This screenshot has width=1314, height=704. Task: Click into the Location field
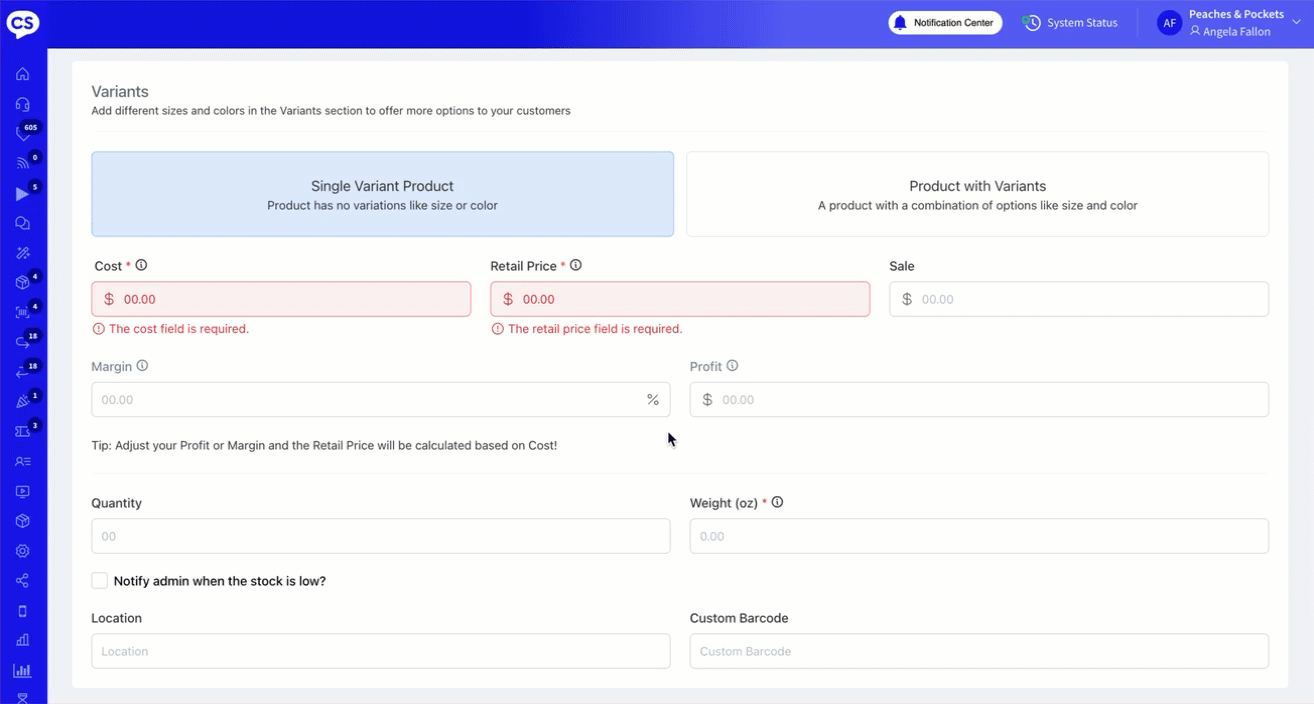point(380,651)
